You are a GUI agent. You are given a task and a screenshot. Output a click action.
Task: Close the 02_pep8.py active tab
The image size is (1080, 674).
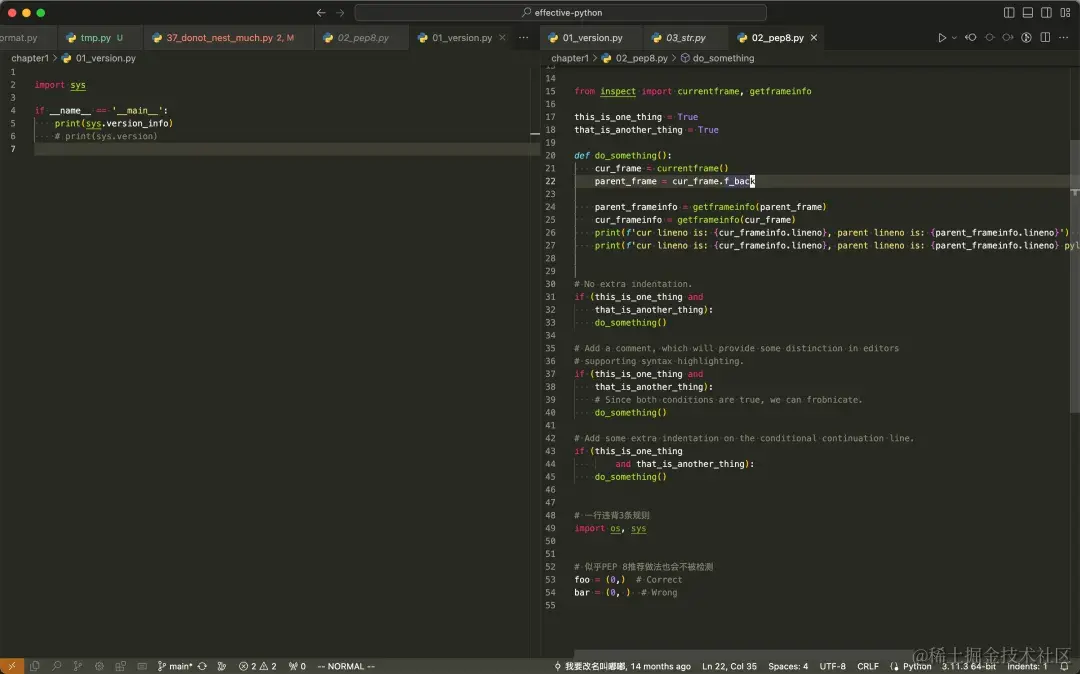[x=814, y=38]
